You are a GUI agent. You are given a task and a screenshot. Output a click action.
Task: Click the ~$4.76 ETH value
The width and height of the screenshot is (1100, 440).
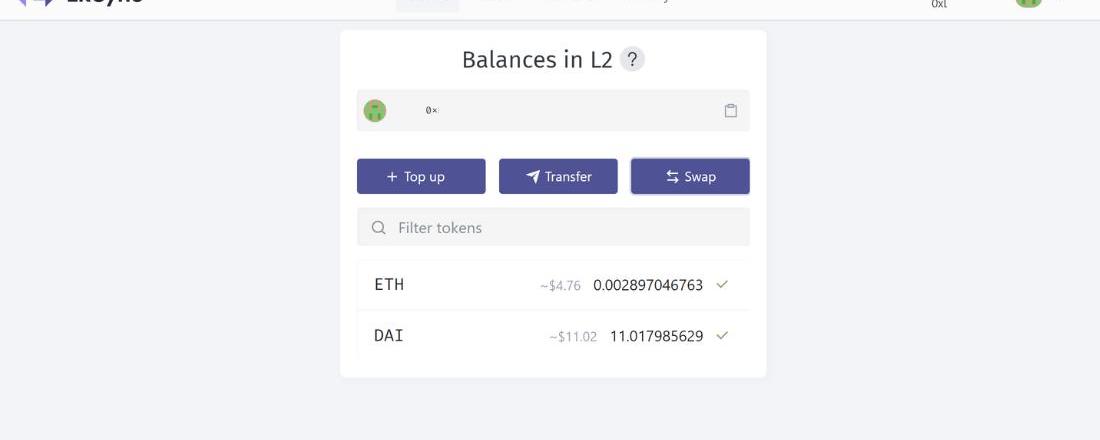pos(560,285)
